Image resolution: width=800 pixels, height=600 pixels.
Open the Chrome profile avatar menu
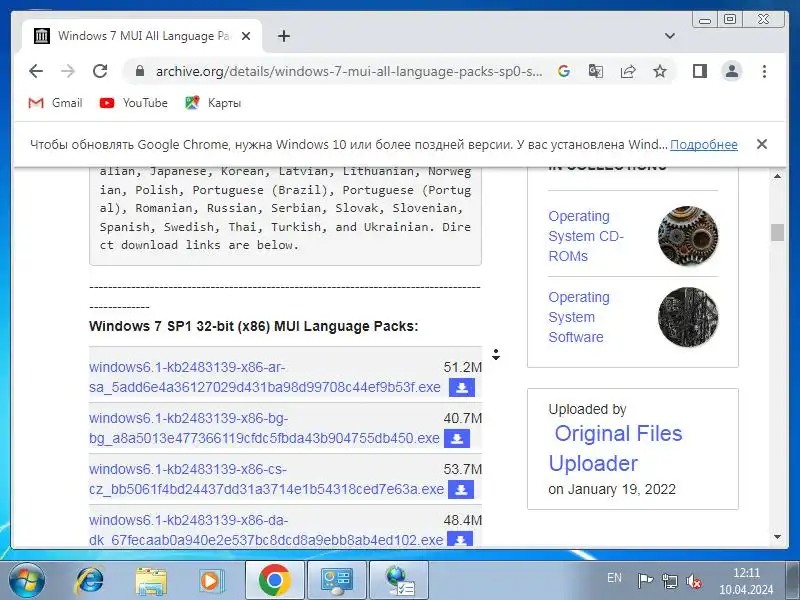pos(732,71)
